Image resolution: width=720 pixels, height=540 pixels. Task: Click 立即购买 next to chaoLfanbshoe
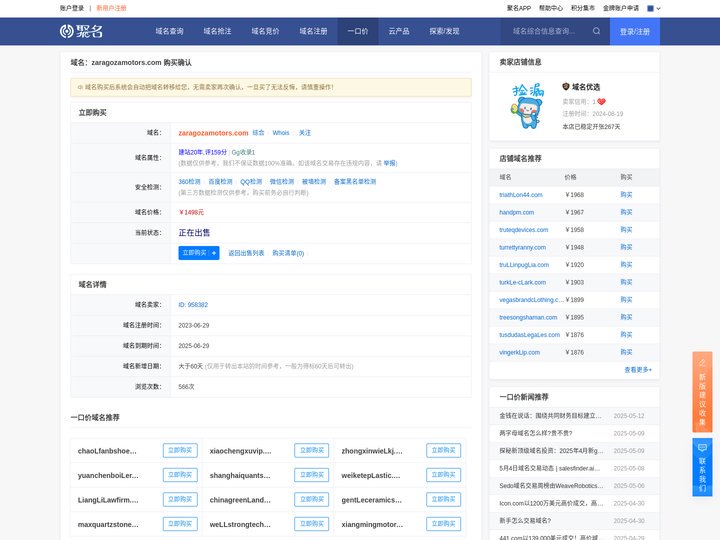pos(180,450)
